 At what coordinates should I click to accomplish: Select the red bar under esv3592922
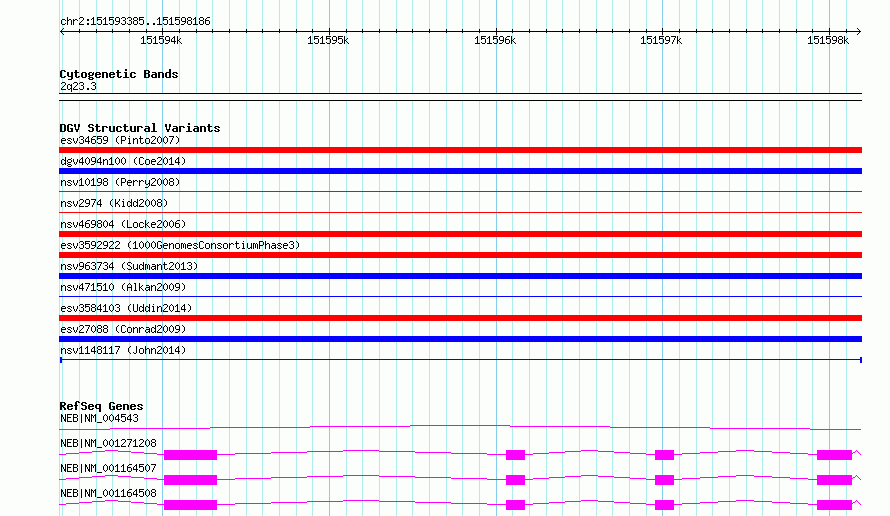coord(460,255)
